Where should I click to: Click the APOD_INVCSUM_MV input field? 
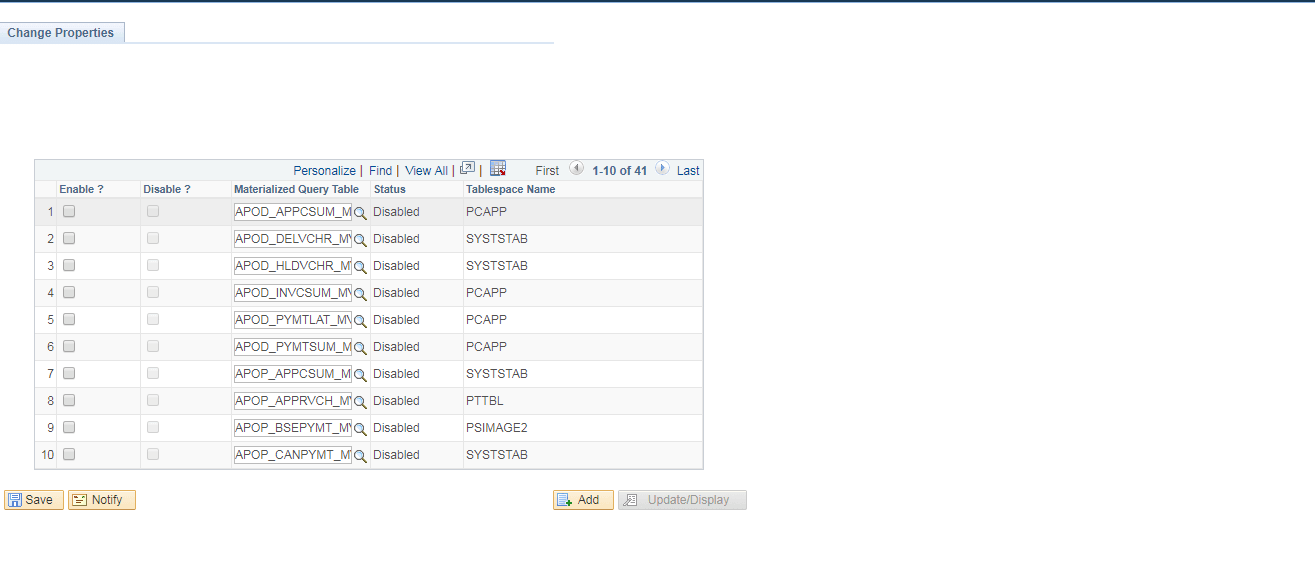point(293,293)
